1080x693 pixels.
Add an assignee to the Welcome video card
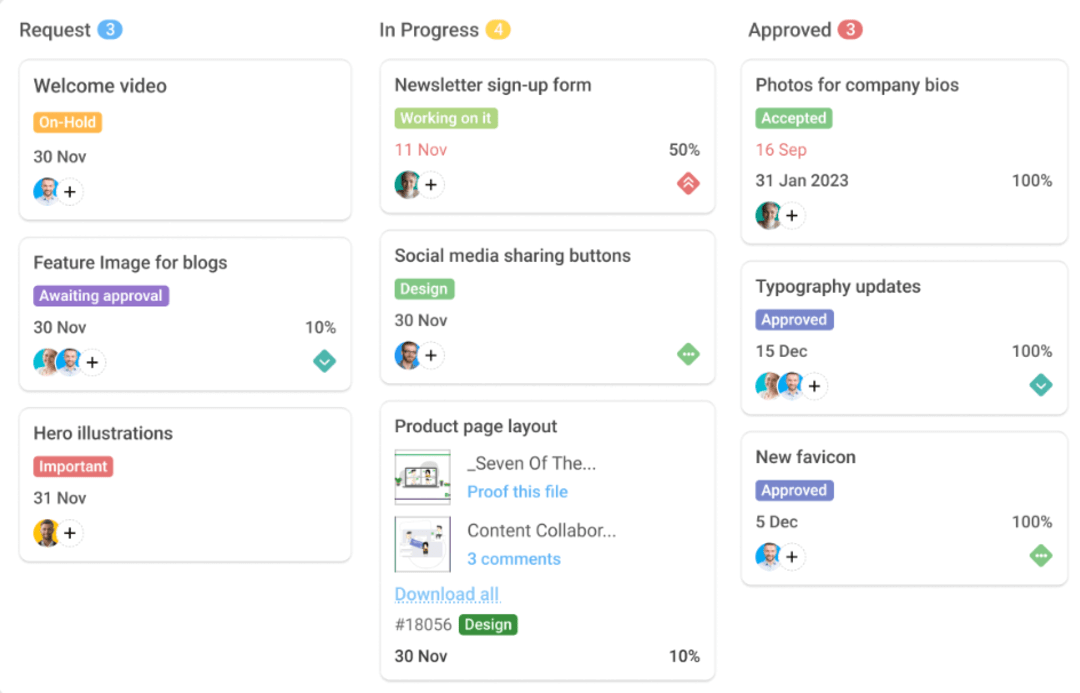coord(70,191)
